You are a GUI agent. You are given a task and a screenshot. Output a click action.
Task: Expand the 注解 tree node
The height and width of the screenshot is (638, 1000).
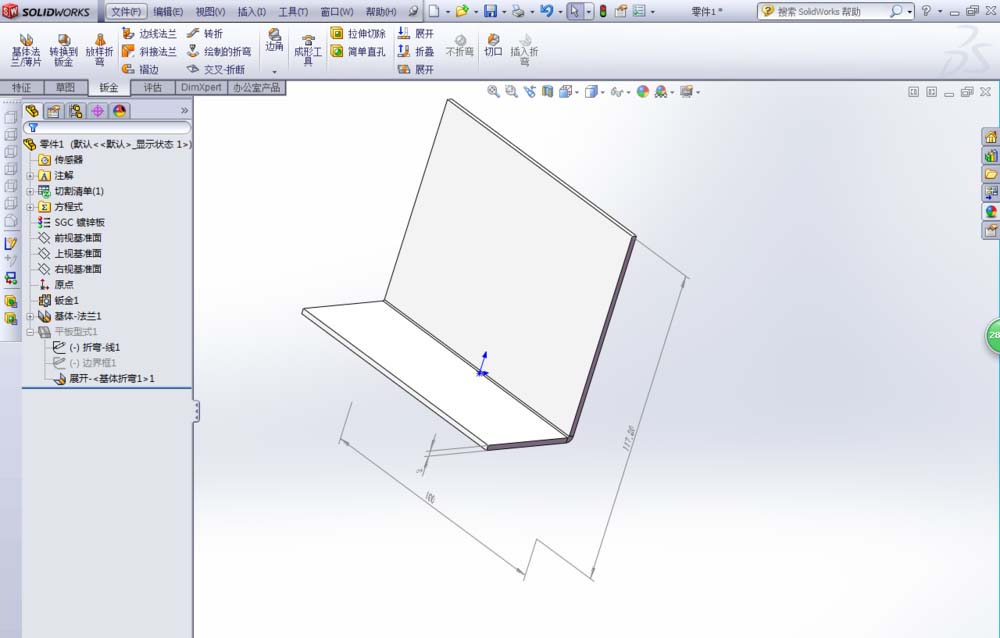[x=30, y=175]
